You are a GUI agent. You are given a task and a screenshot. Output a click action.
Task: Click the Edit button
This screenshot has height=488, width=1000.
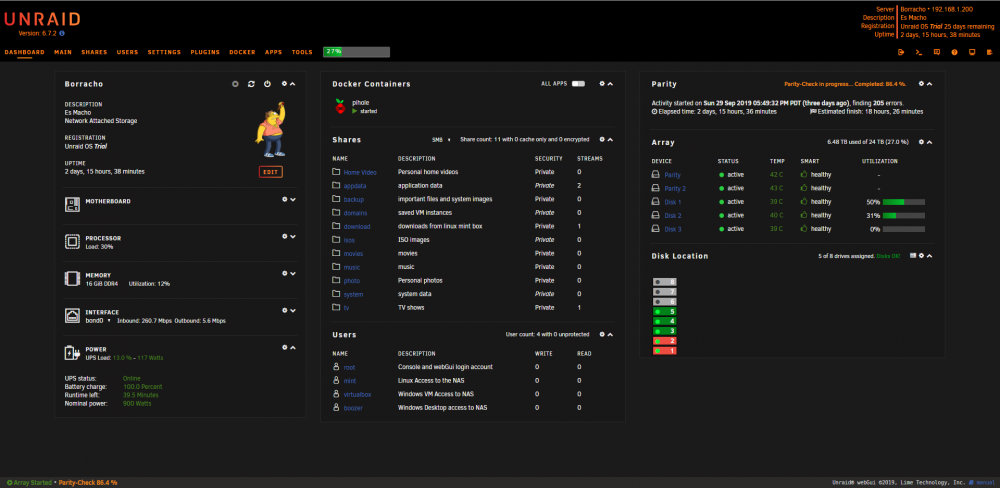(x=271, y=172)
